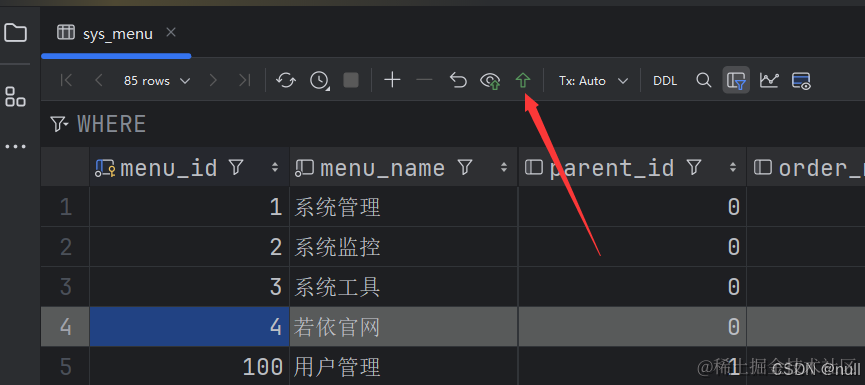Select the cell 若依官网
The height and width of the screenshot is (385, 865).
coord(403,327)
